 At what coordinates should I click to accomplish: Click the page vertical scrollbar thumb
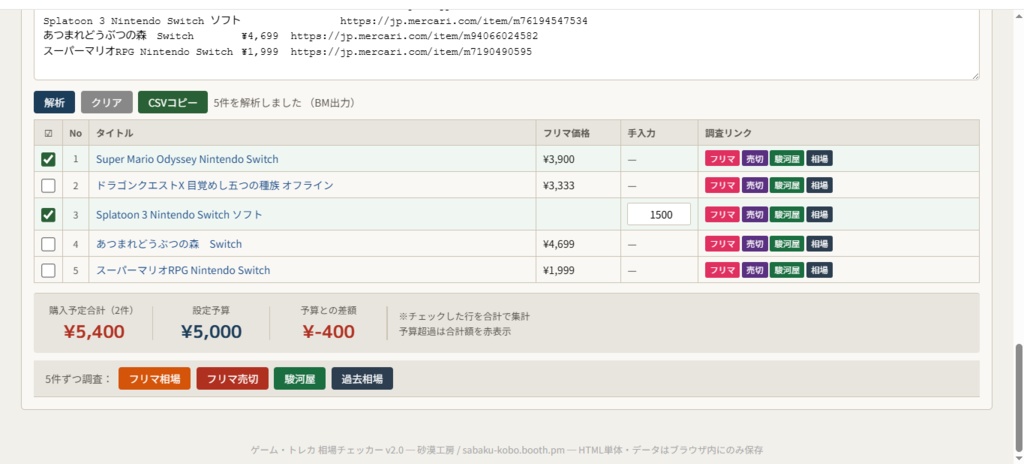click(x=1019, y=399)
